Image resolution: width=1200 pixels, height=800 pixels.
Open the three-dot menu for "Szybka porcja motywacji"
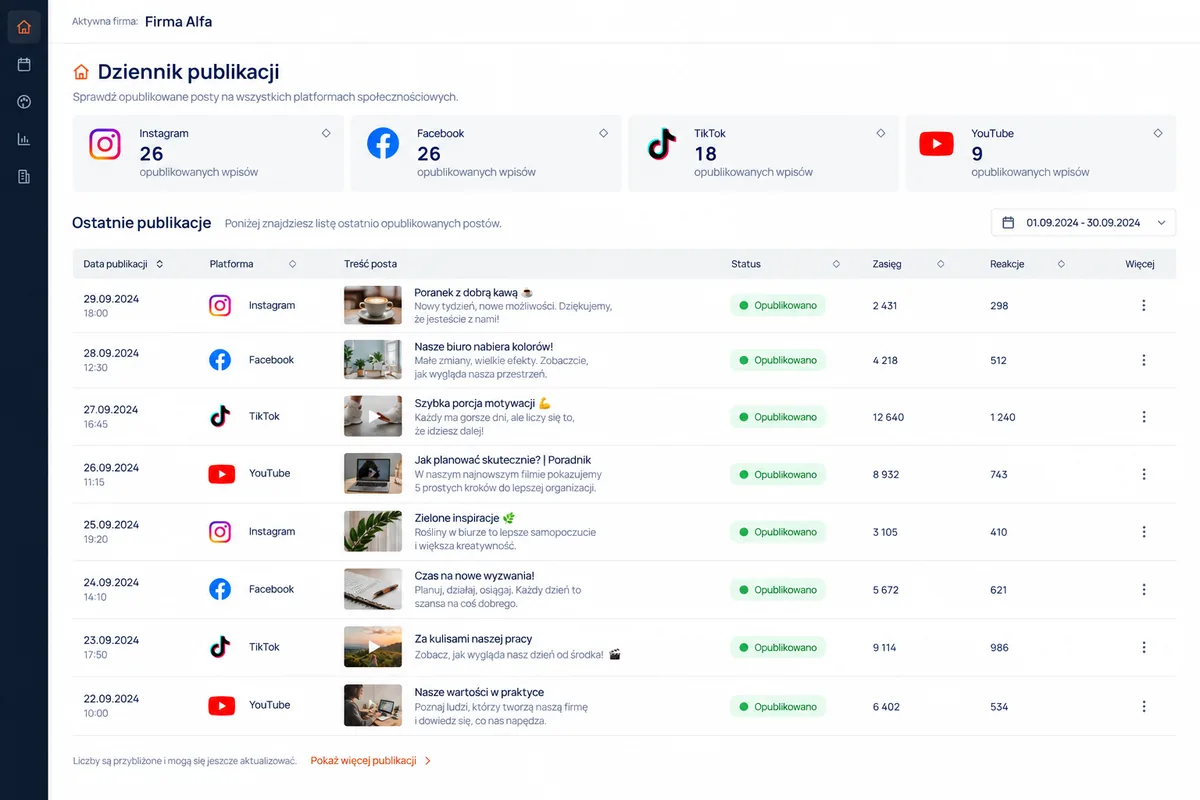tap(1144, 417)
